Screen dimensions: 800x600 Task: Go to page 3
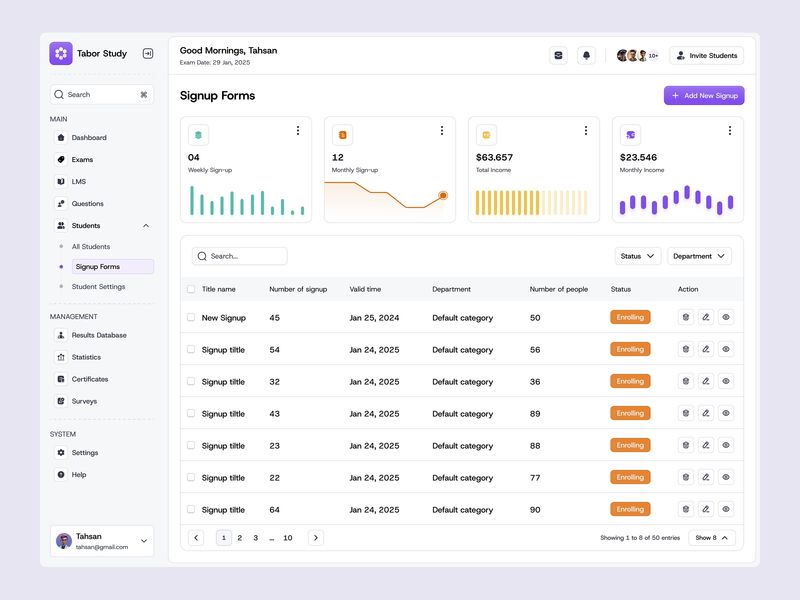coord(256,538)
